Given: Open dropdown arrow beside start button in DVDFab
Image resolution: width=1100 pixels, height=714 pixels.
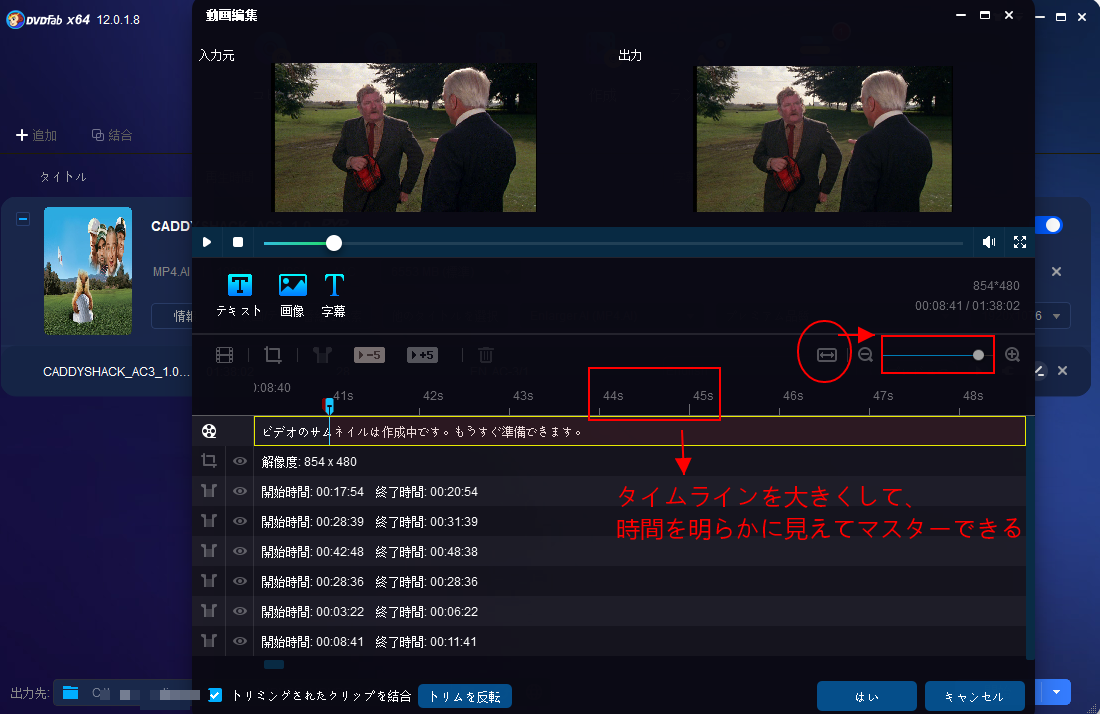Looking at the screenshot, I should point(1057,692).
